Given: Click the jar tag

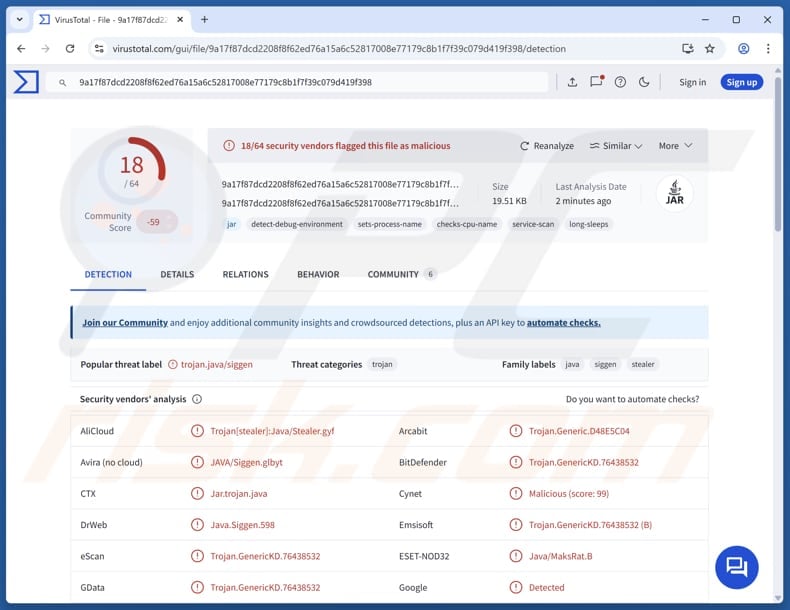Looking at the screenshot, I should click(231, 224).
